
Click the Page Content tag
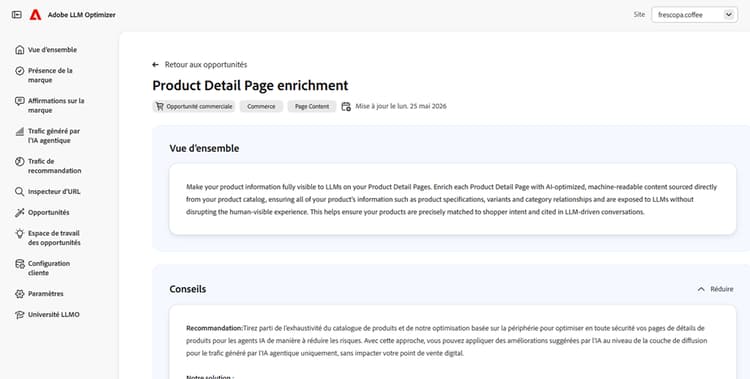312,106
